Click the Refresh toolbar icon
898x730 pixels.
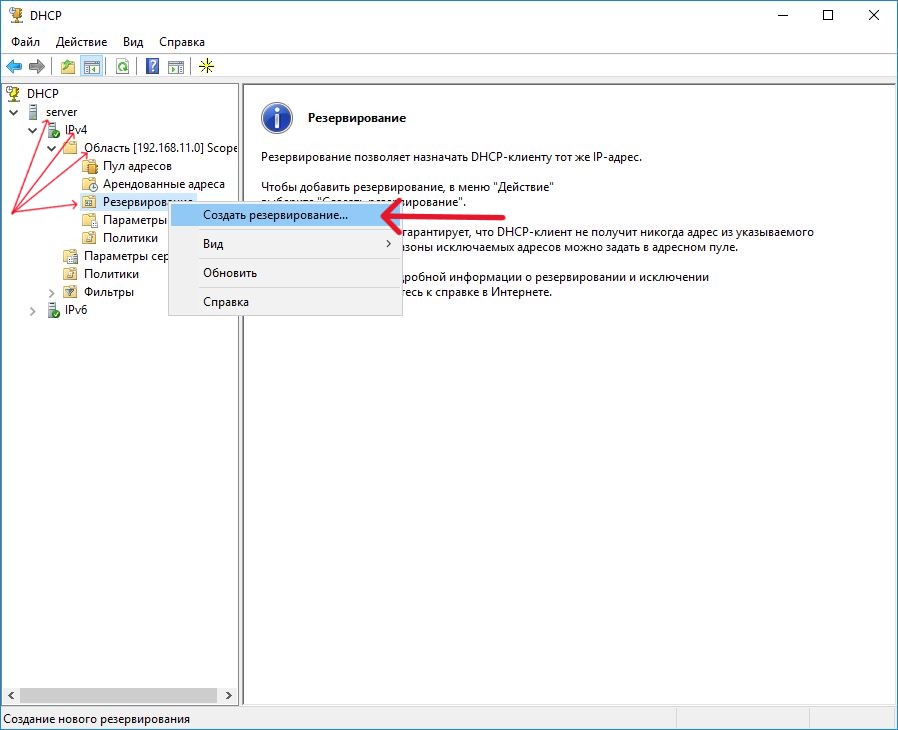pyautogui.click(x=122, y=66)
